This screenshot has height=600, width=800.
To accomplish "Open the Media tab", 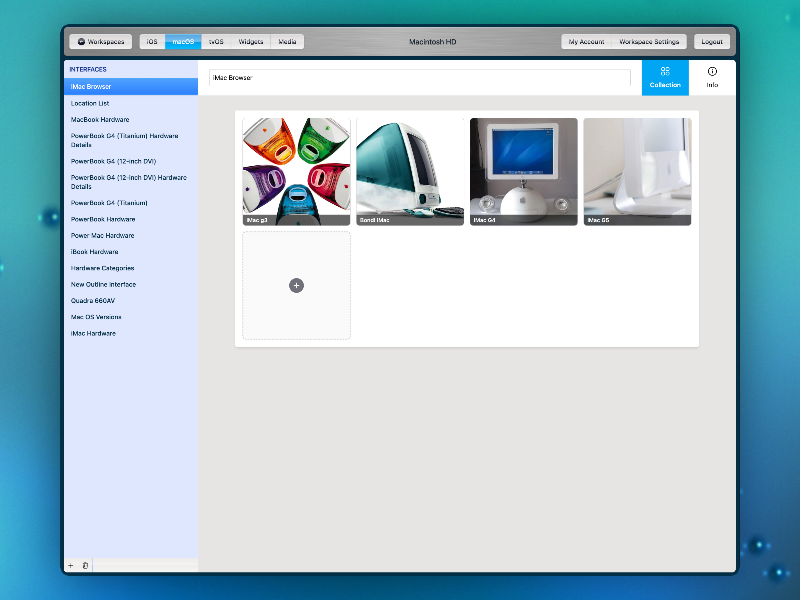I will tap(287, 42).
